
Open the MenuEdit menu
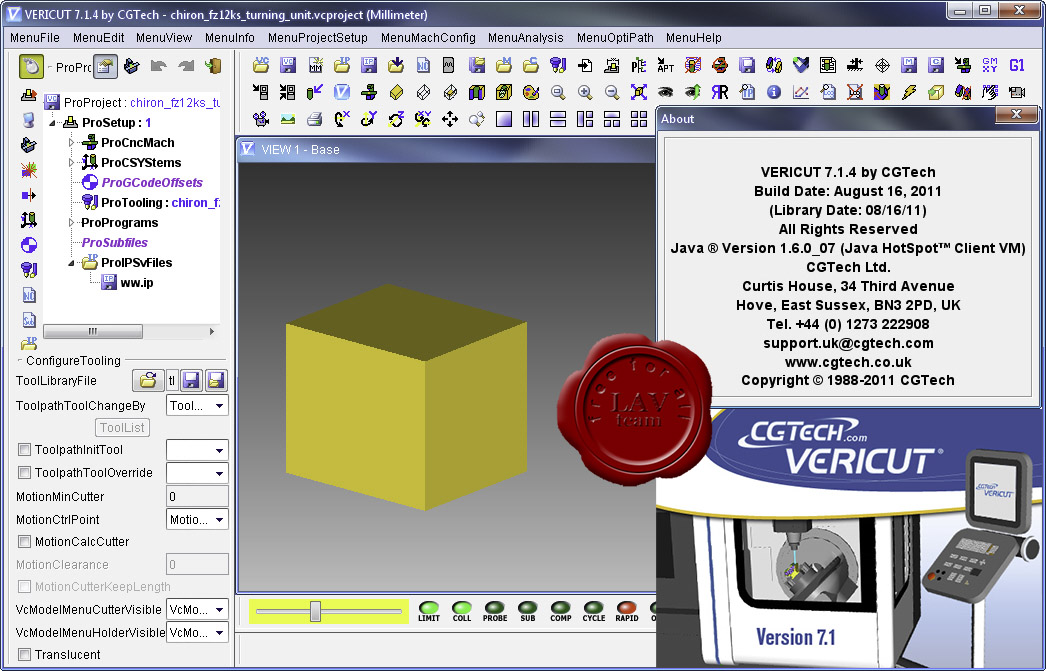coord(99,38)
